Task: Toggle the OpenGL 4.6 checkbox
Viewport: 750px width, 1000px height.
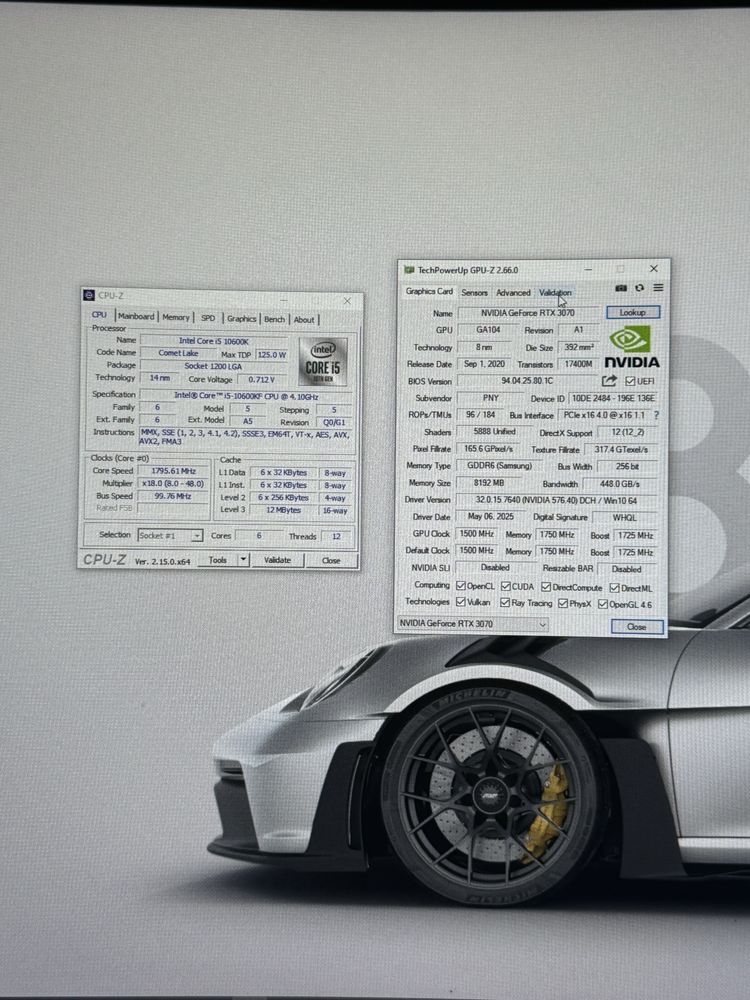Action: point(603,603)
